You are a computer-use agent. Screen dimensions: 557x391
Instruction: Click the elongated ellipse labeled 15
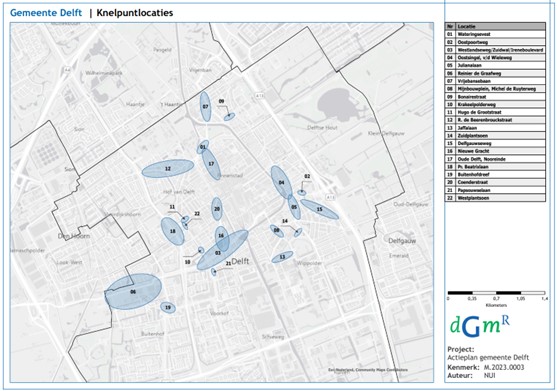(319, 209)
